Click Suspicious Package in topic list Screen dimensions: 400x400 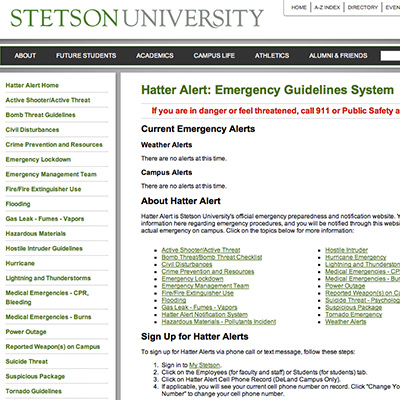click(353, 307)
